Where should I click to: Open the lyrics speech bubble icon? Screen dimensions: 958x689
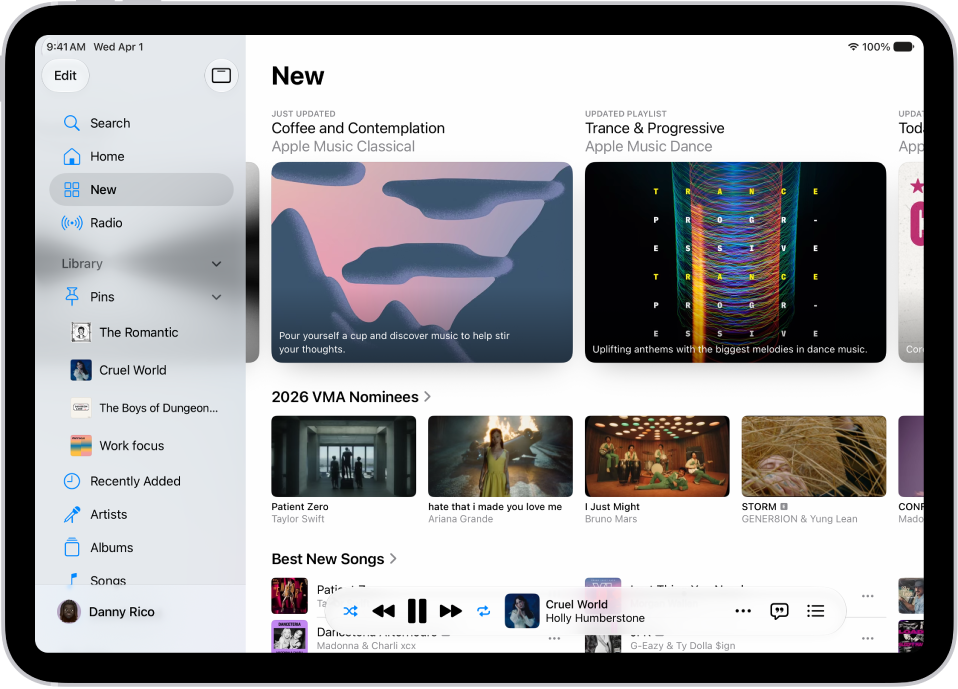(779, 611)
